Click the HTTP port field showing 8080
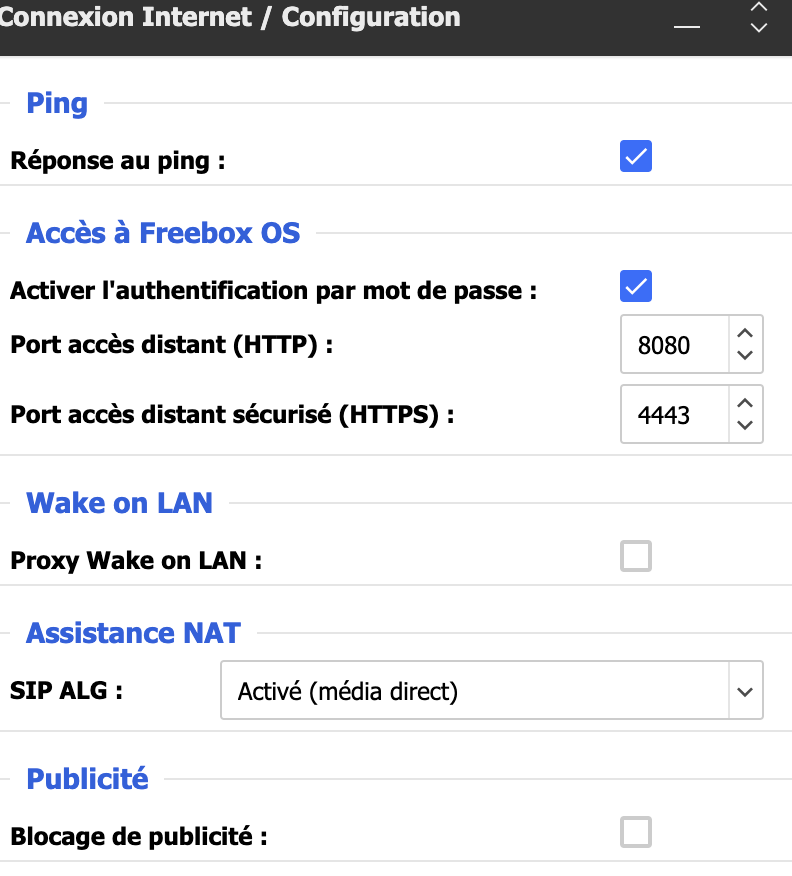The height and width of the screenshot is (876, 792). (x=672, y=345)
